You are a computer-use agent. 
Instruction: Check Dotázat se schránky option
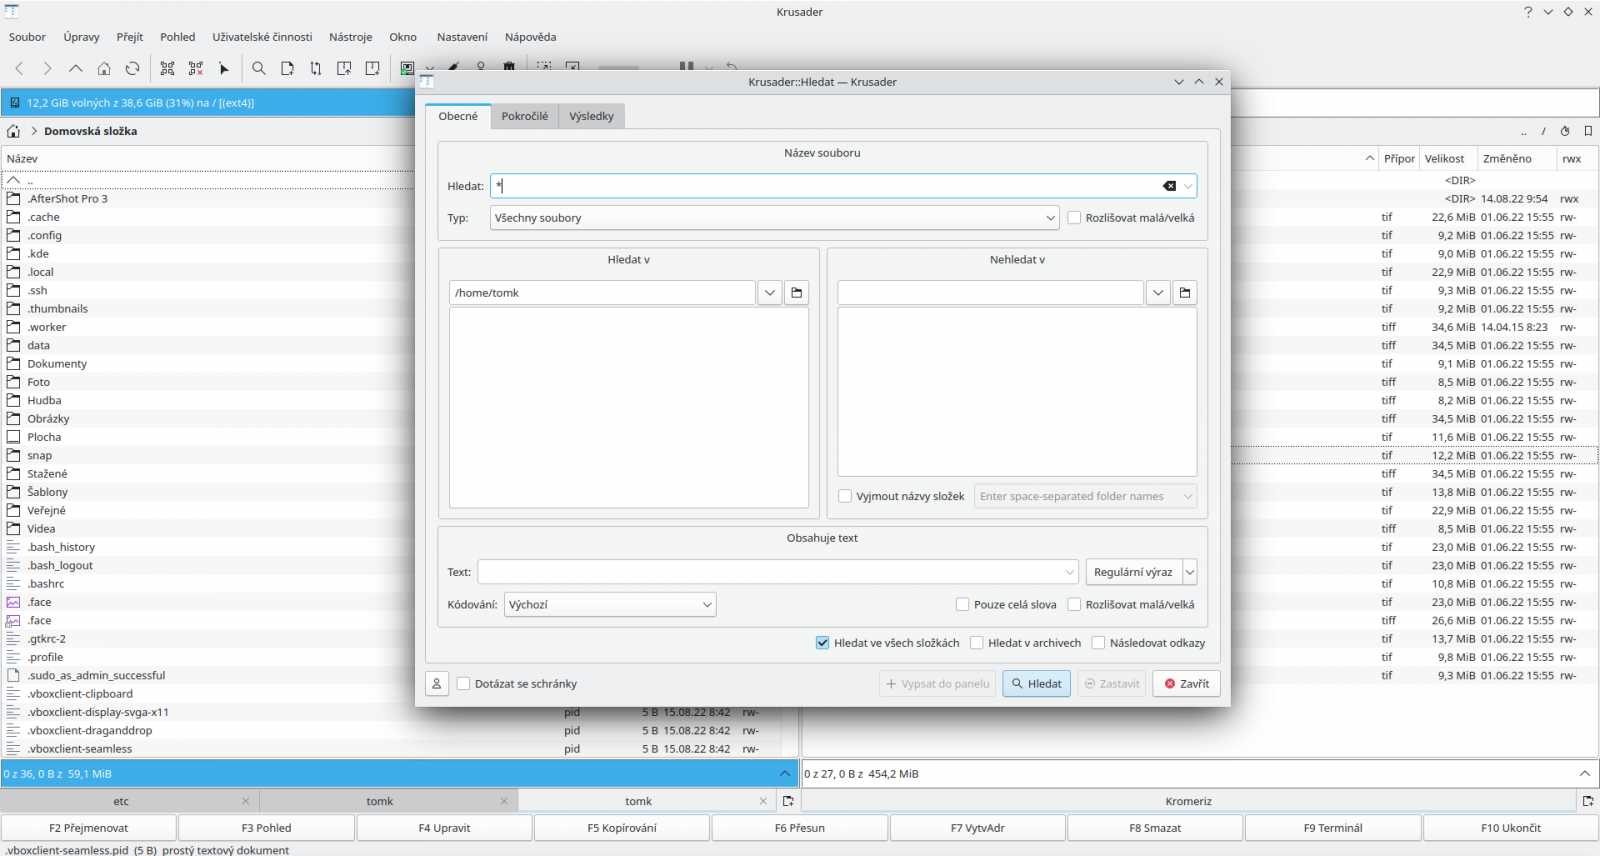(517, 684)
